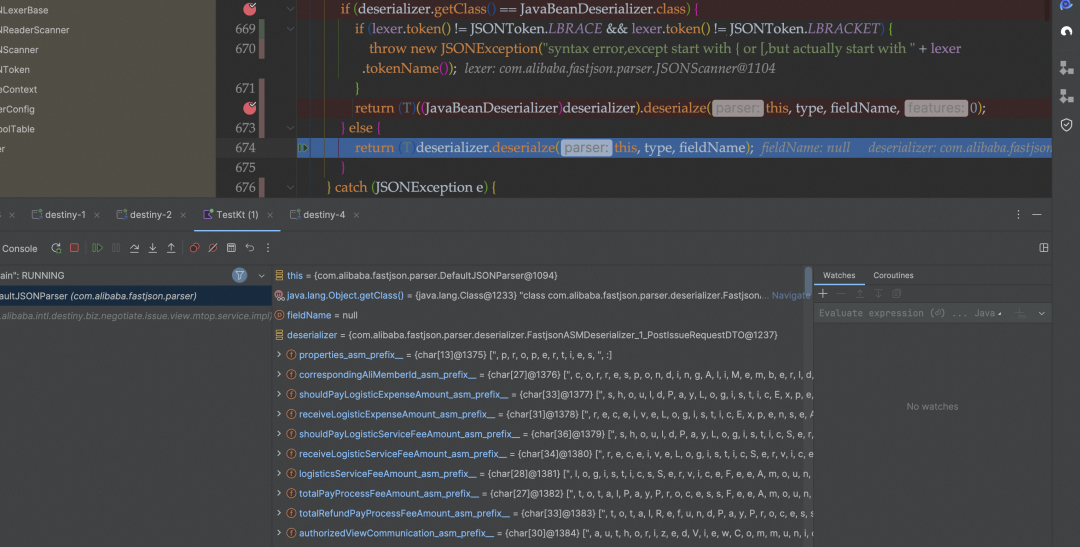Expand totalRefundPayProcessFeeAmount_asm_prefix__ node
The image size is (1080, 547).
click(x=279, y=513)
